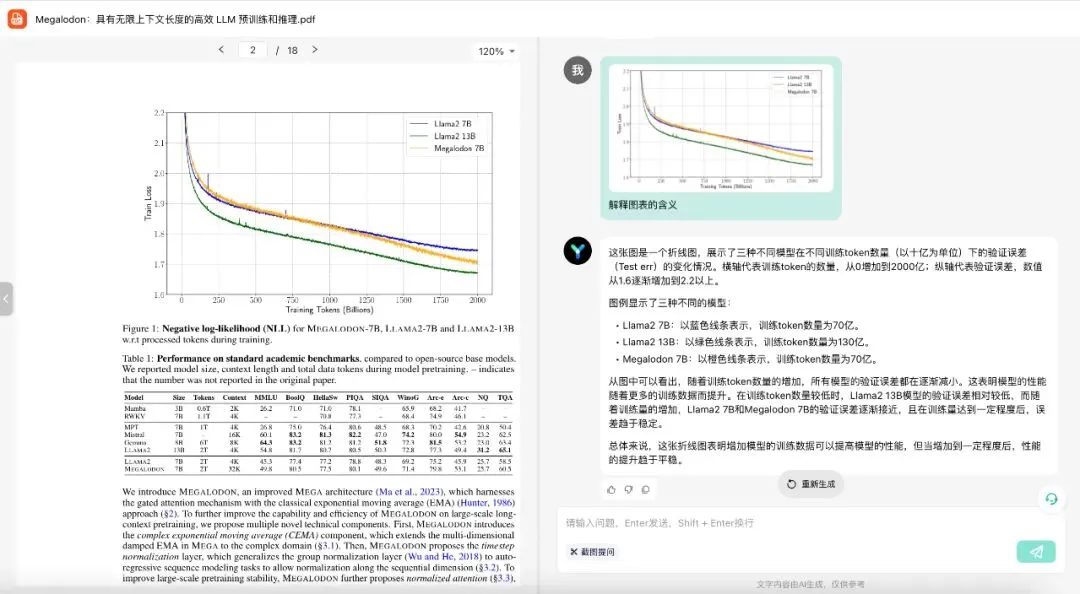Go to previous PDF page arrow
Screen dimensions: 1080x594
pyautogui.click(x=221, y=50)
